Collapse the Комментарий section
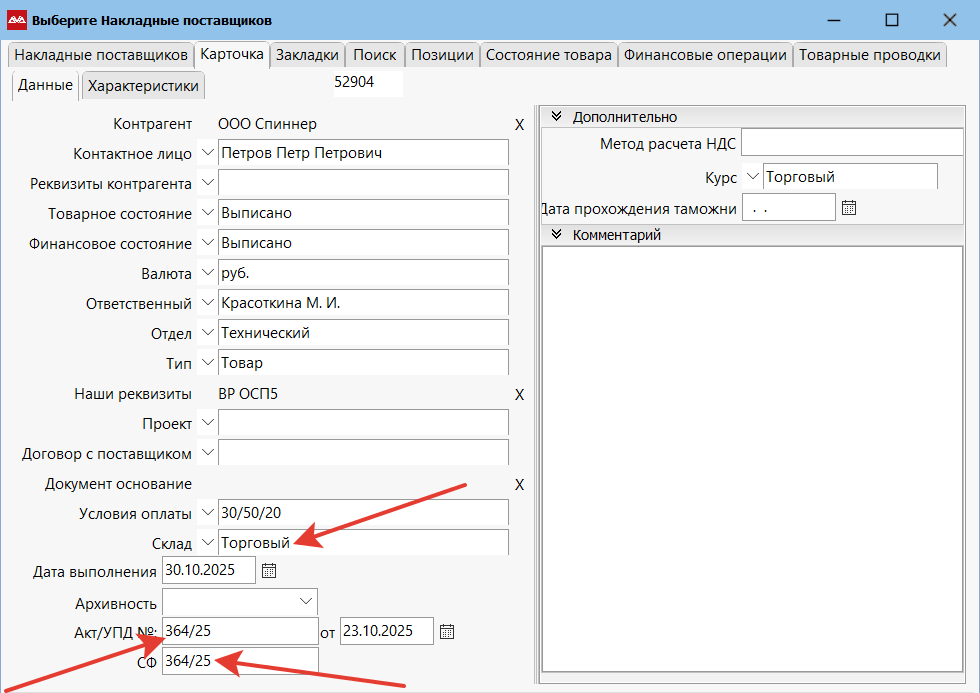Image resolution: width=980 pixels, height=693 pixels. click(x=557, y=236)
